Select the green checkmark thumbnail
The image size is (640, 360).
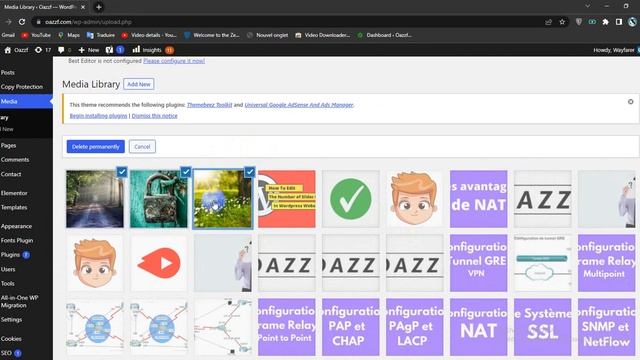[351, 199]
